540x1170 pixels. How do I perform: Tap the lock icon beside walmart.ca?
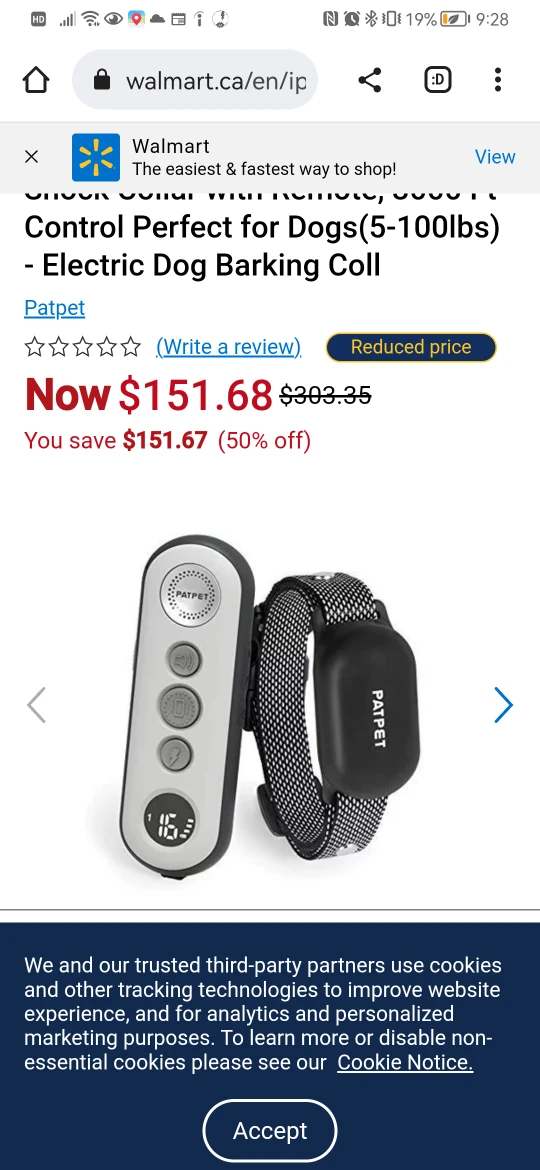[x=102, y=80]
